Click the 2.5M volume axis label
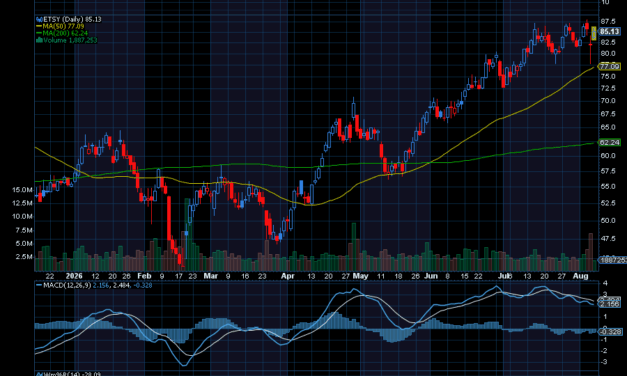This screenshot has height=376, width=627. click(x=24, y=256)
